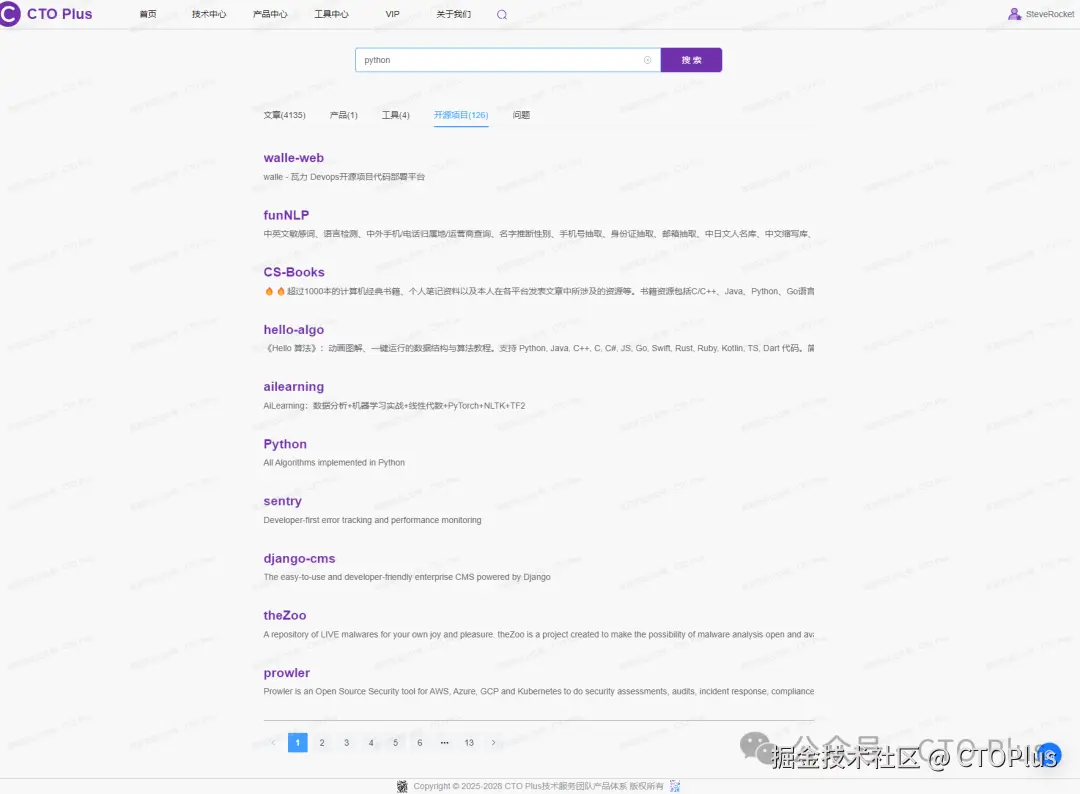Go to results page 3

[346, 742]
